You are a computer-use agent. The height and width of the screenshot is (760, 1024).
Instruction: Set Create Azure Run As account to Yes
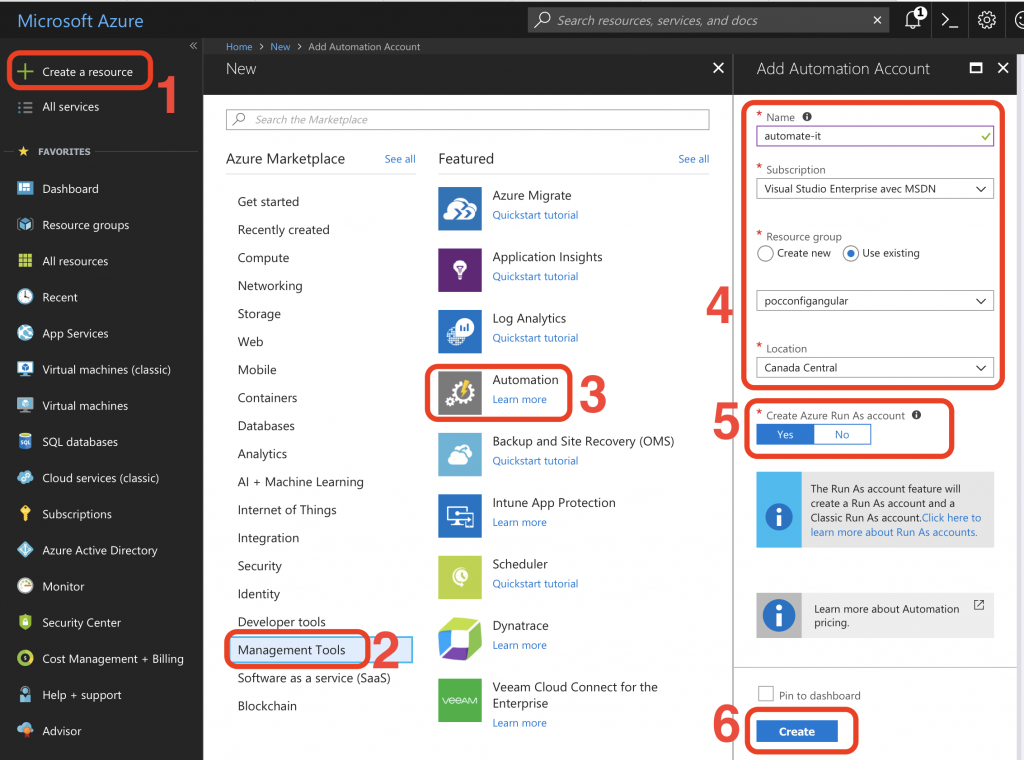[785, 435]
